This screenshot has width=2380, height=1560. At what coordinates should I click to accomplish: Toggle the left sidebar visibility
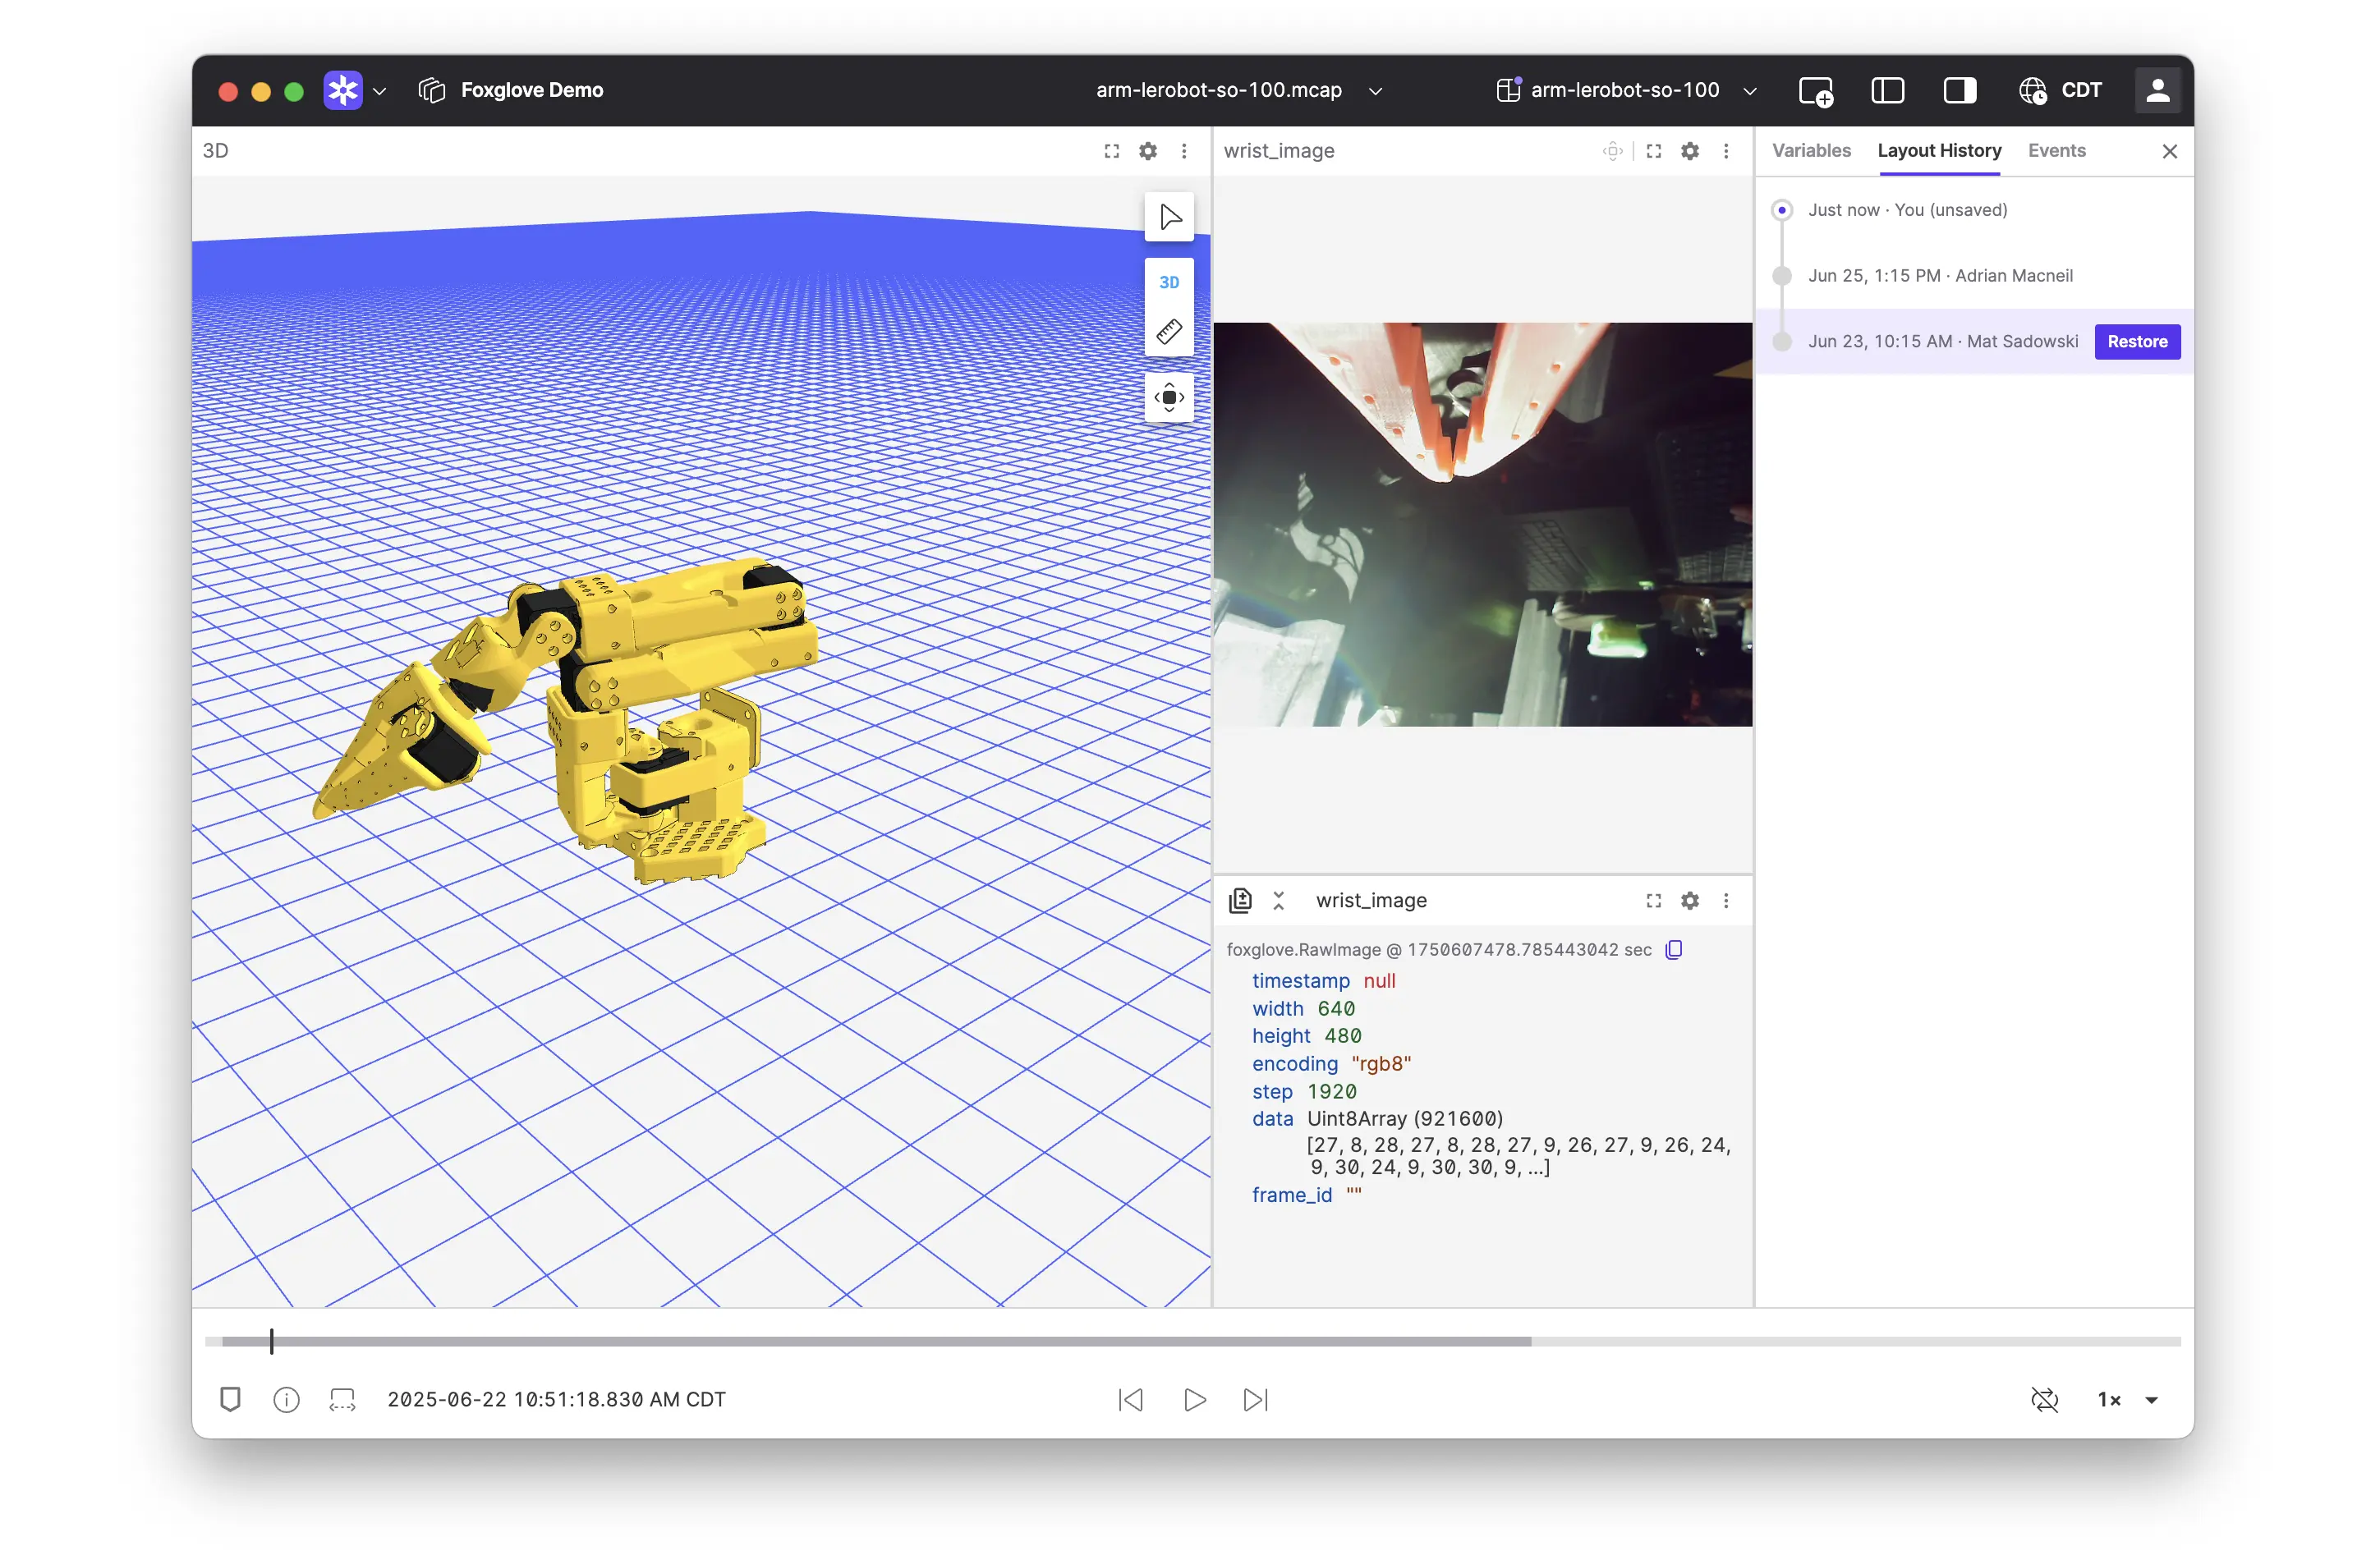point(1887,91)
